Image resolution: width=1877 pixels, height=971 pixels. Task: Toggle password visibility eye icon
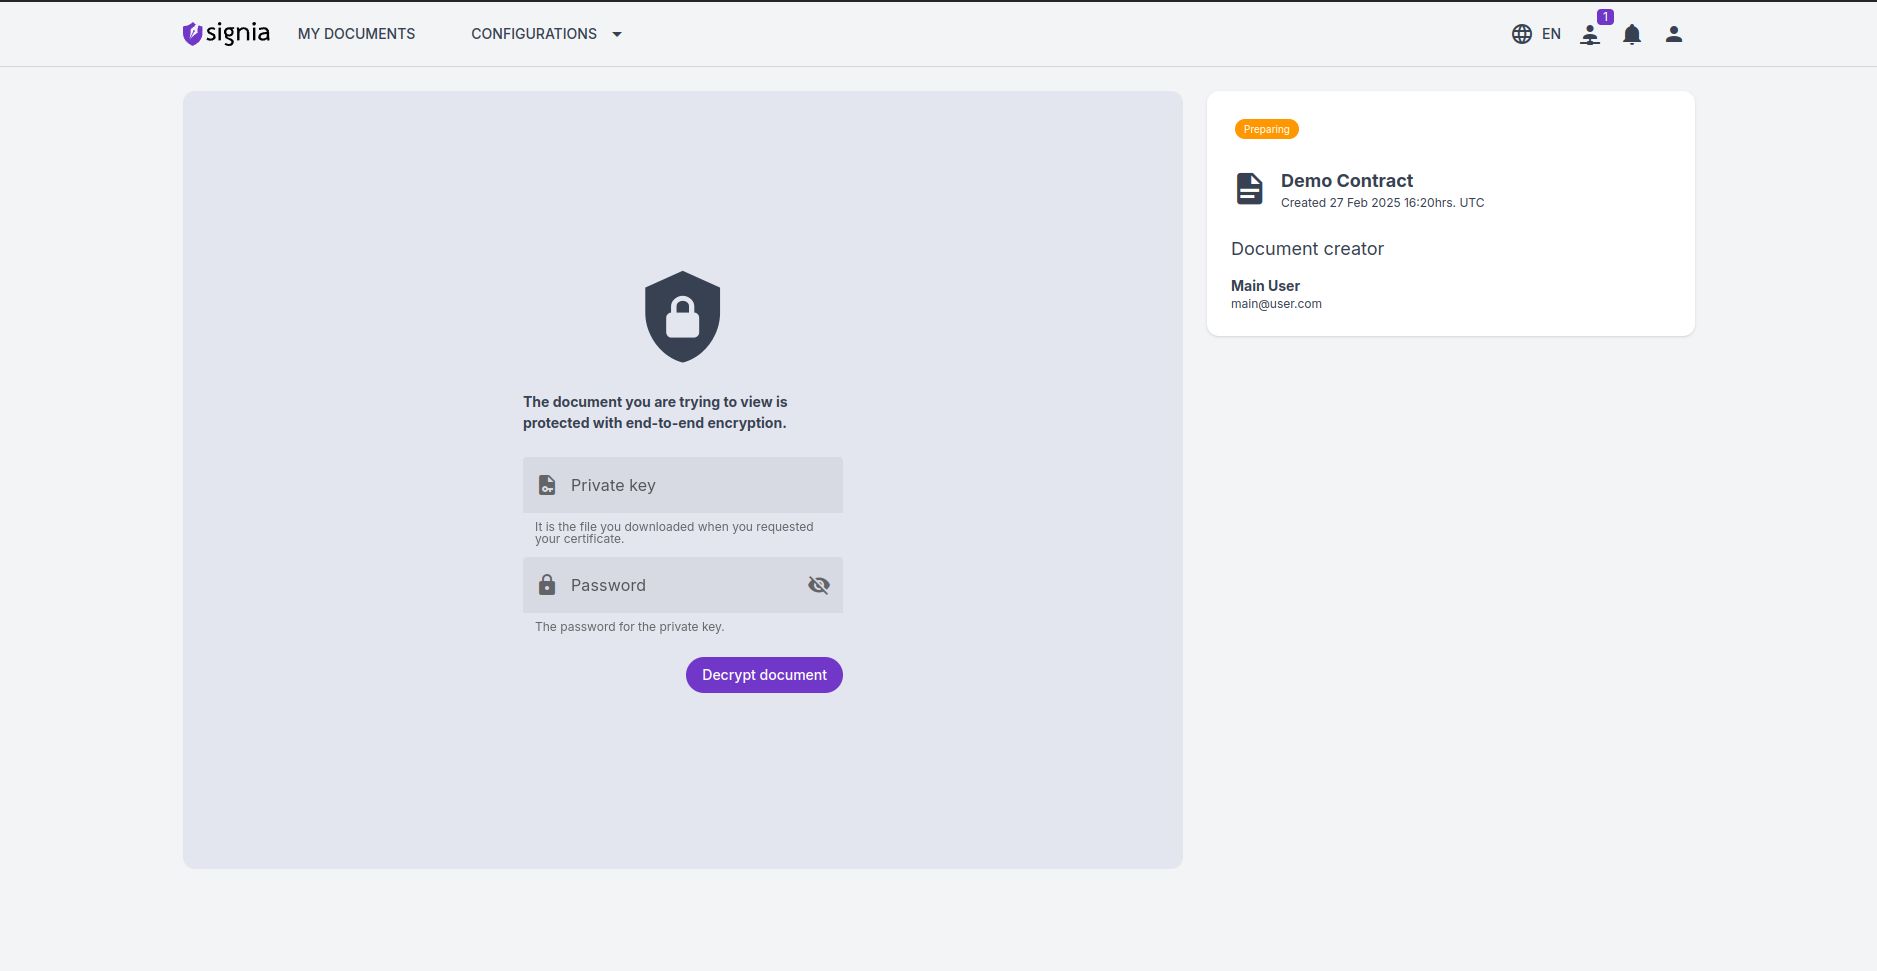click(819, 585)
